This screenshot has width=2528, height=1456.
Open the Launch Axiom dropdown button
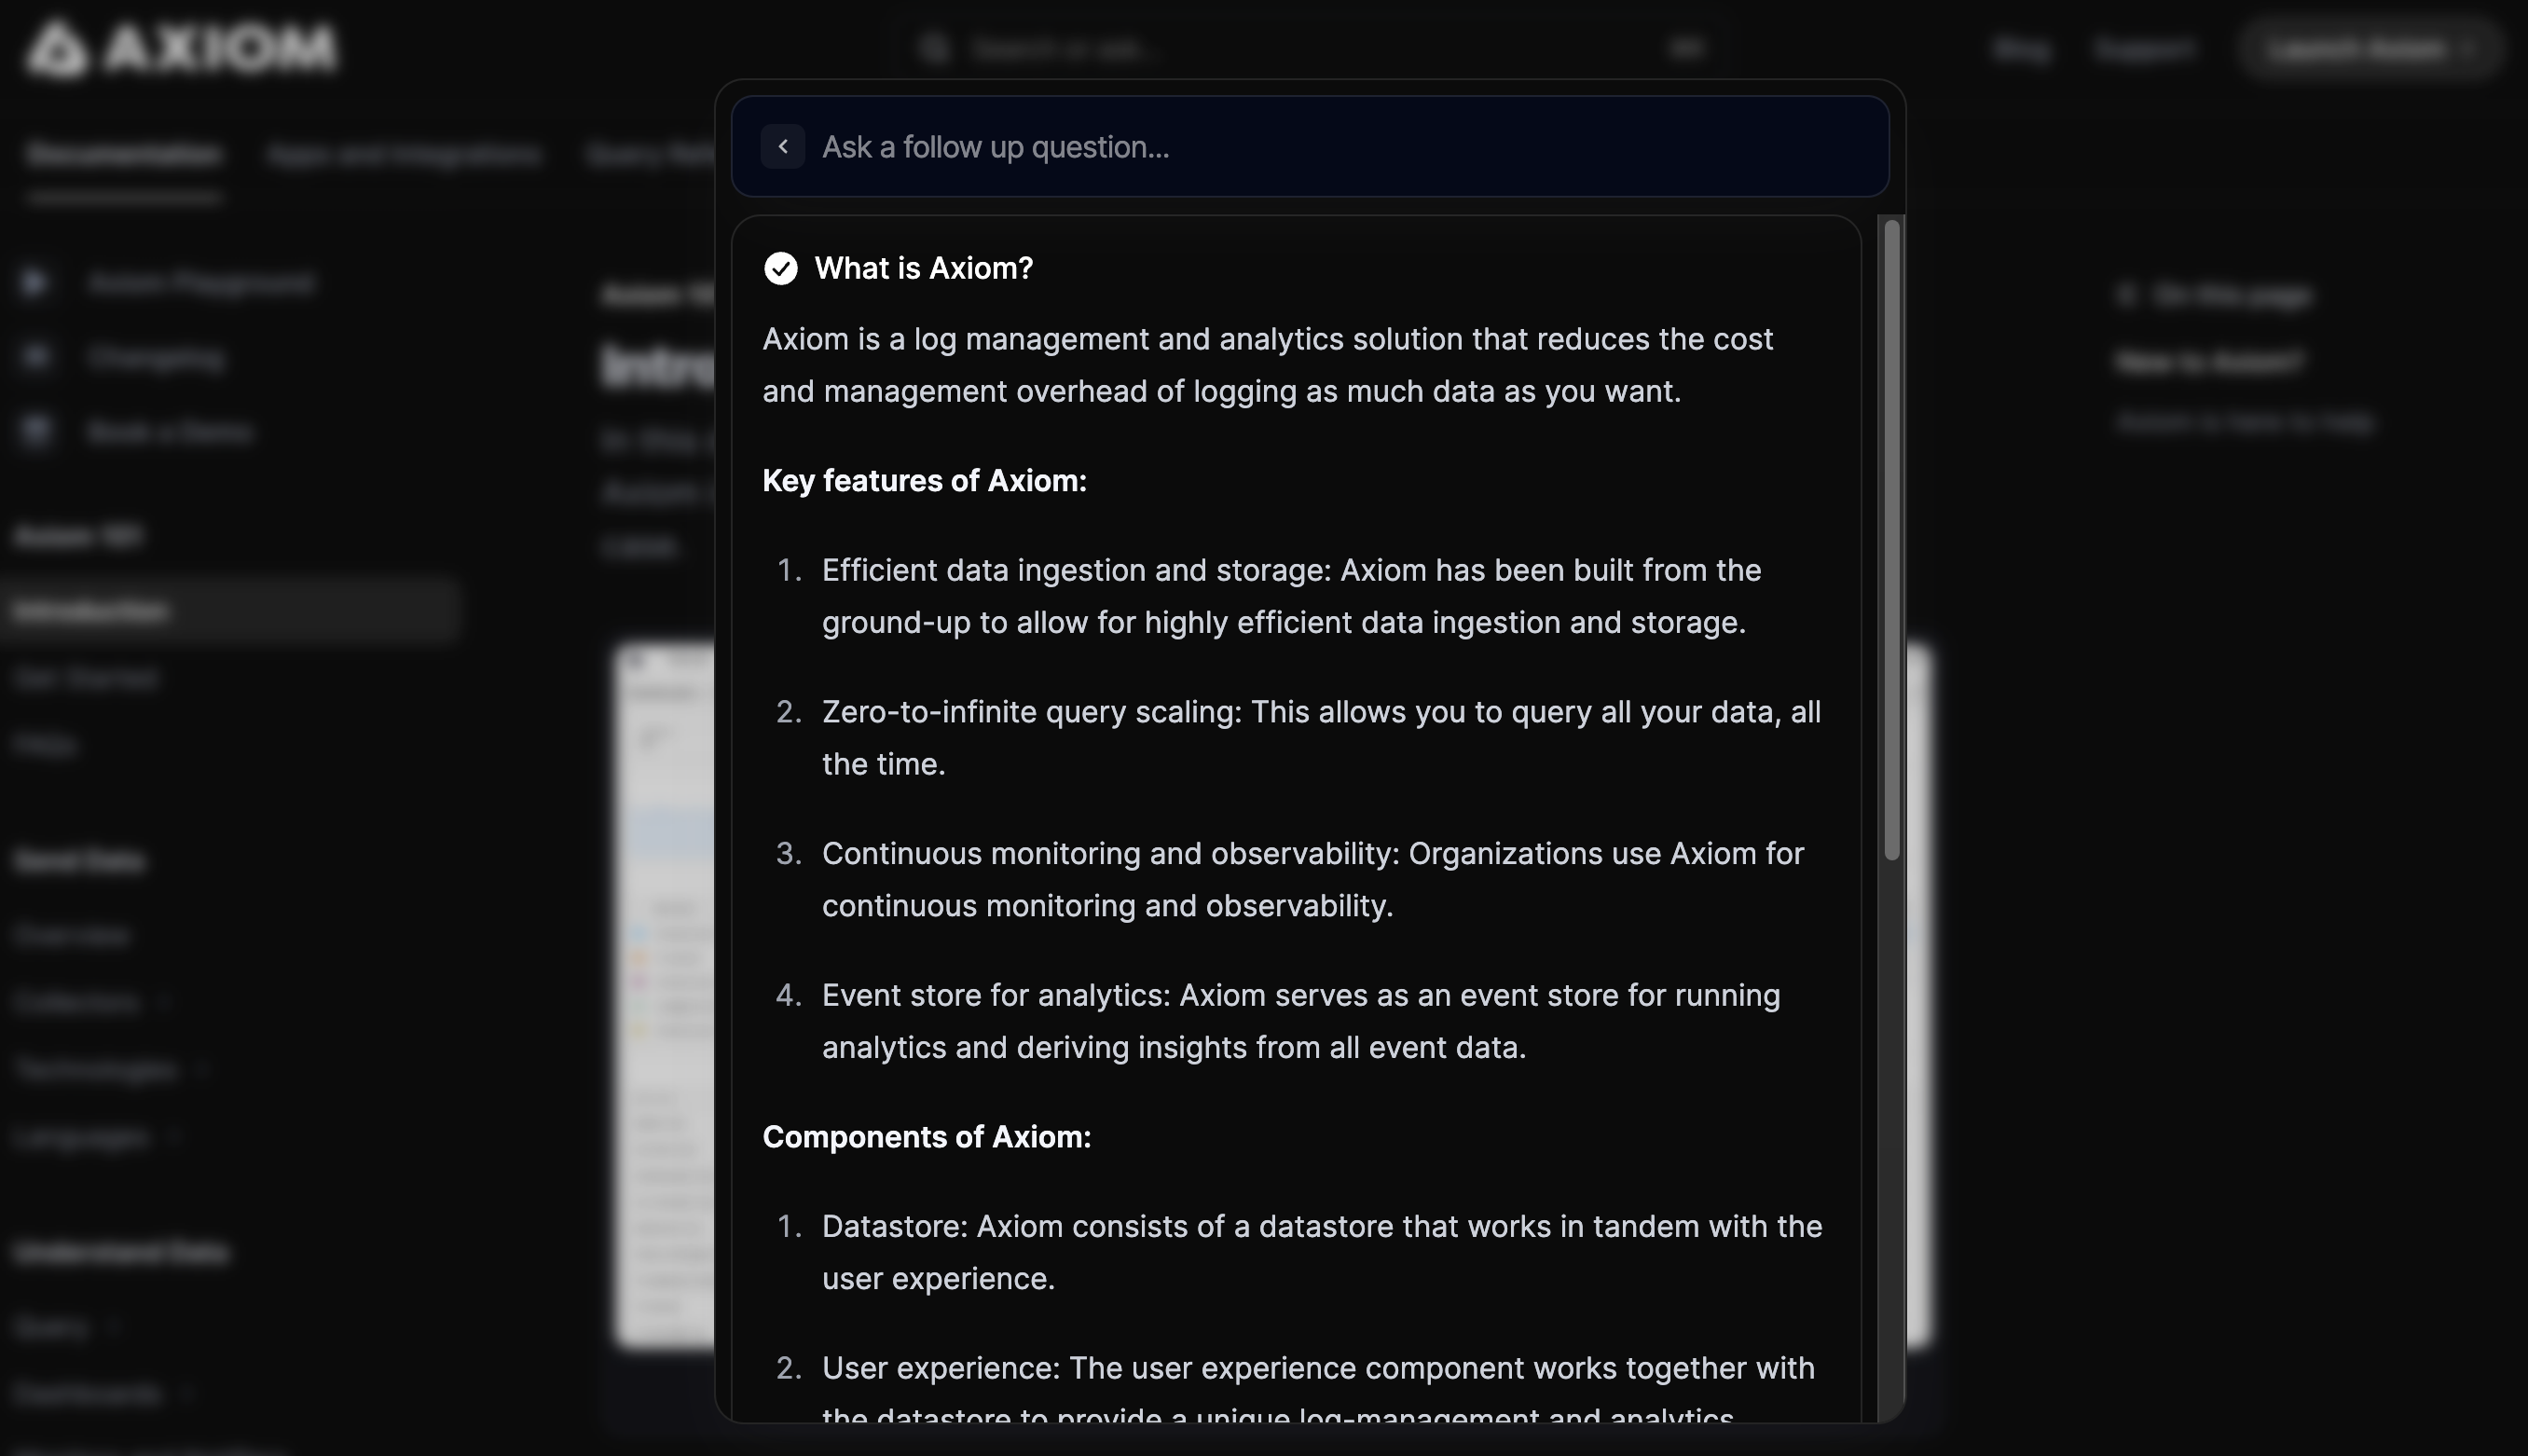(2368, 49)
